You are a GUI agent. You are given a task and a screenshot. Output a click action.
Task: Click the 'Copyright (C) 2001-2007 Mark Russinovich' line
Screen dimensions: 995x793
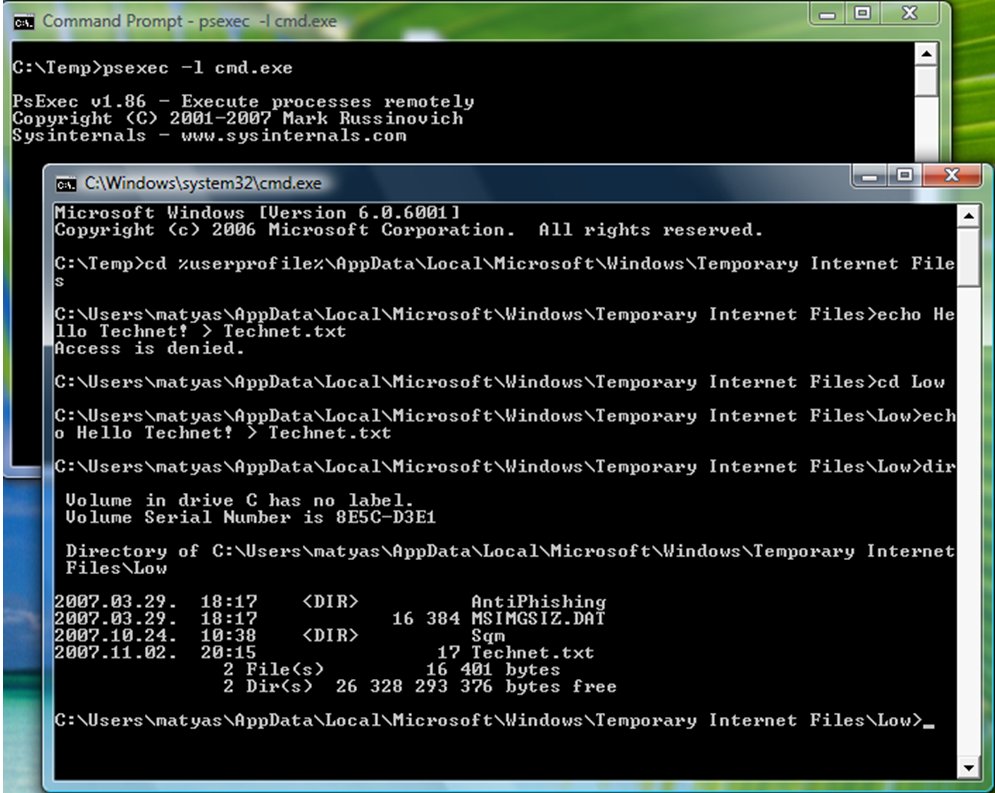coord(237,119)
